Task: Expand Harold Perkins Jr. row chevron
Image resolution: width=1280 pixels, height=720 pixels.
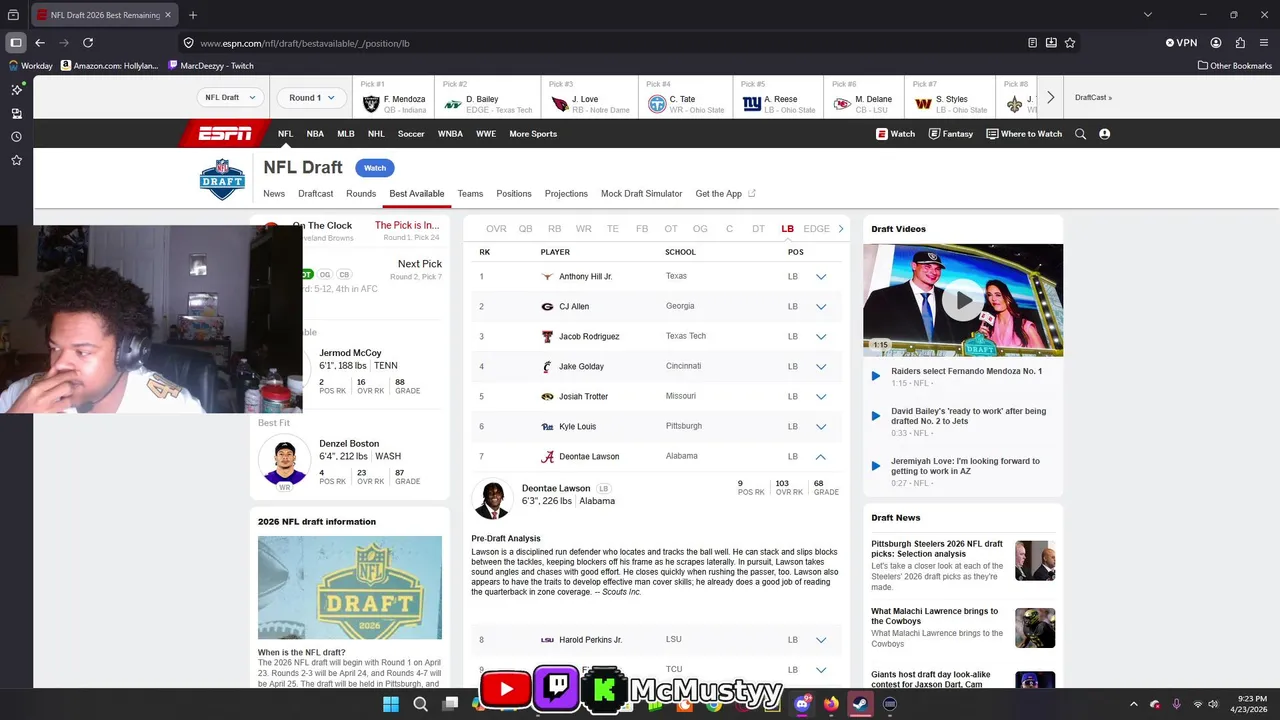Action: (821, 640)
